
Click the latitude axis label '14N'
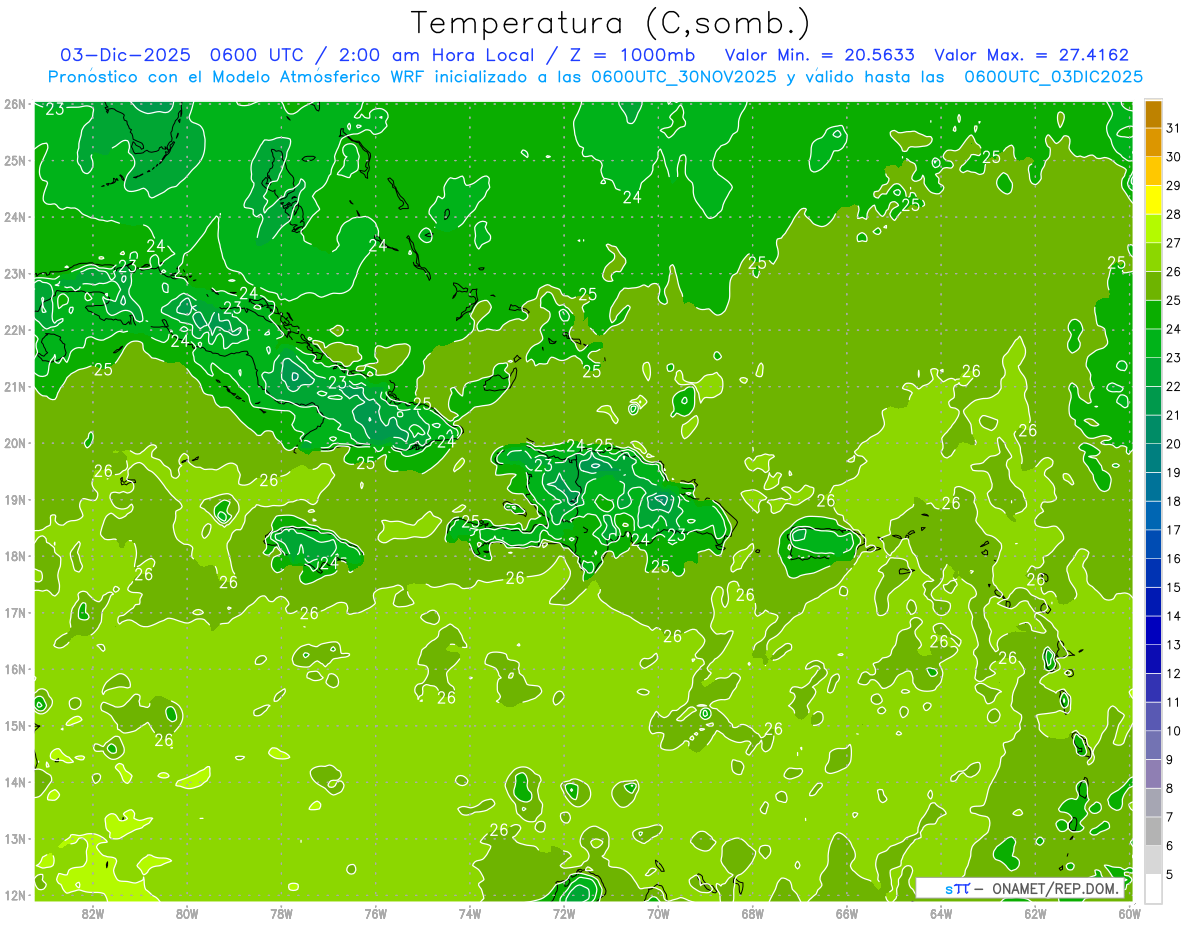(x=14, y=782)
